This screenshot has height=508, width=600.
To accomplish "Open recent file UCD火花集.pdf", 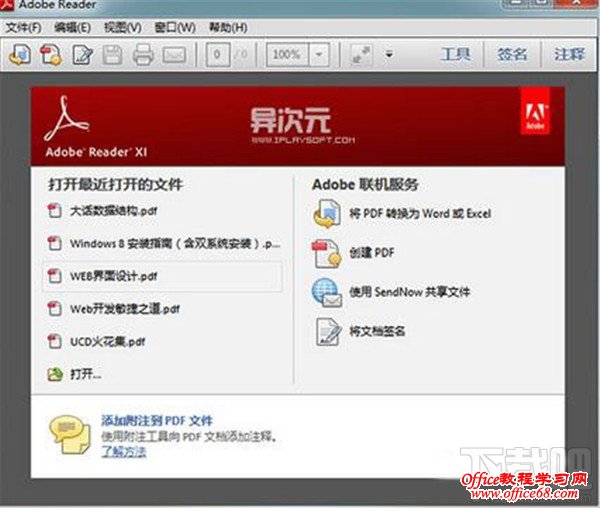I will (108, 341).
